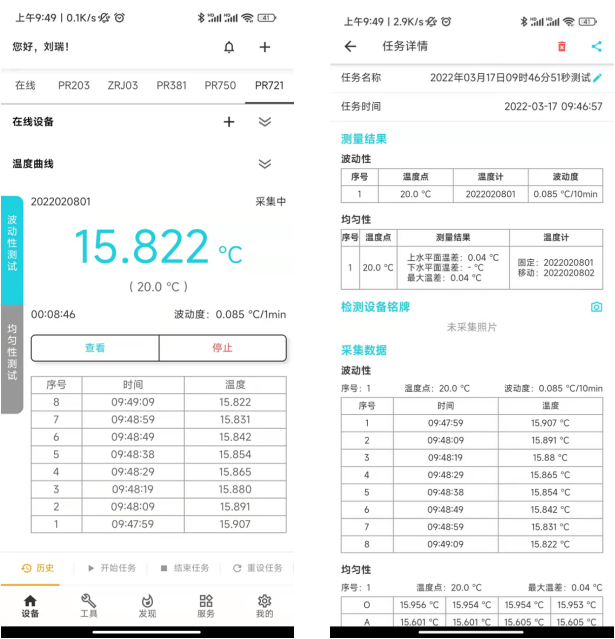Click temperature 15.880 in left table

[235, 489]
